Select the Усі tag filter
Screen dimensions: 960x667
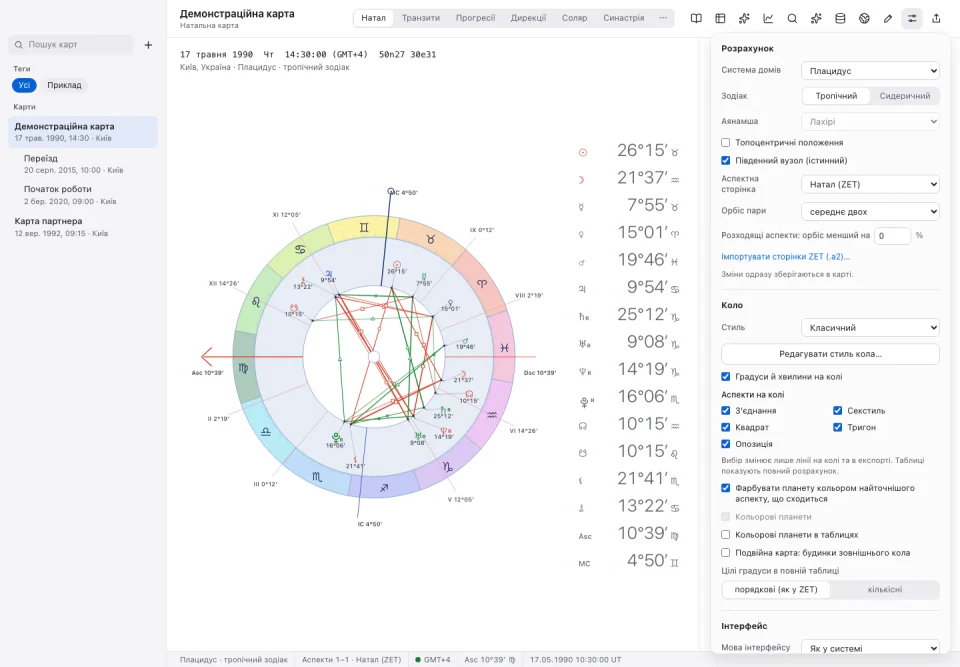click(24, 85)
